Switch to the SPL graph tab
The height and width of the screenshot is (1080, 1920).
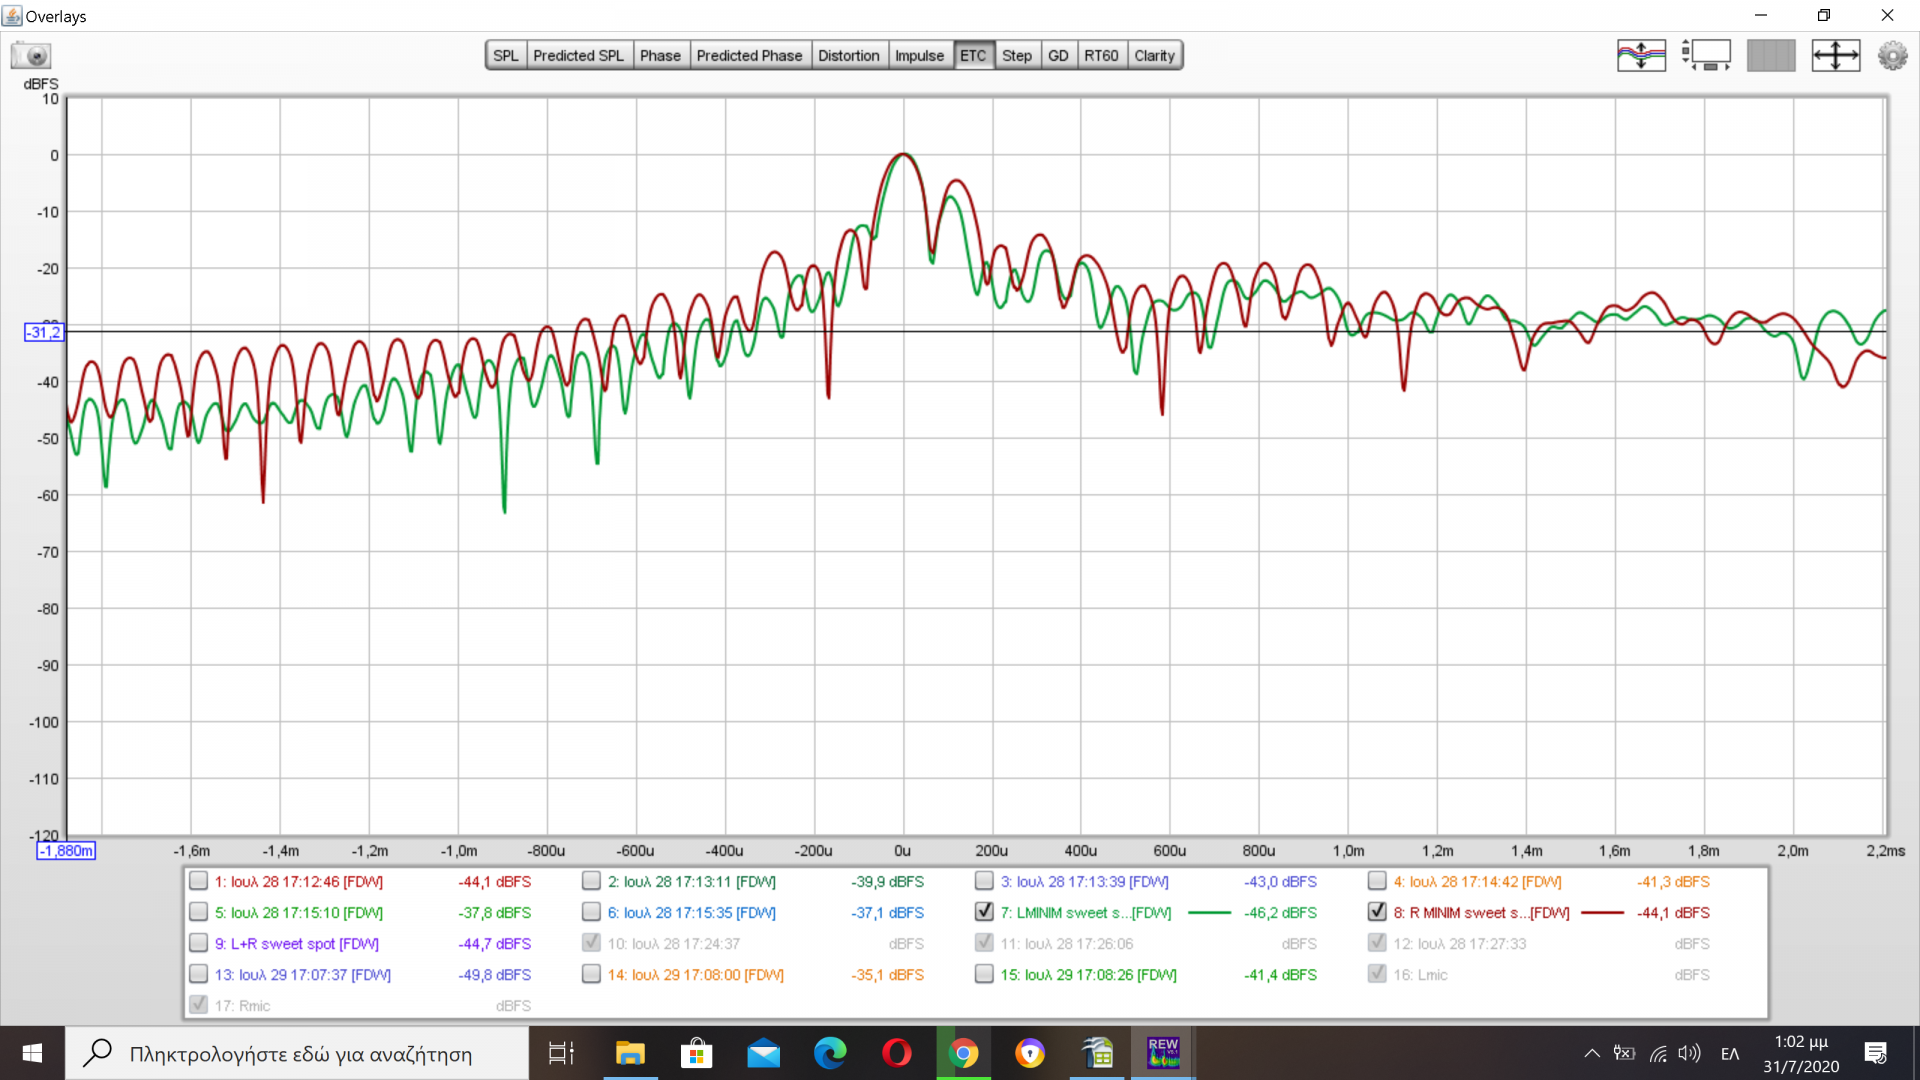[x=506, y=55]
